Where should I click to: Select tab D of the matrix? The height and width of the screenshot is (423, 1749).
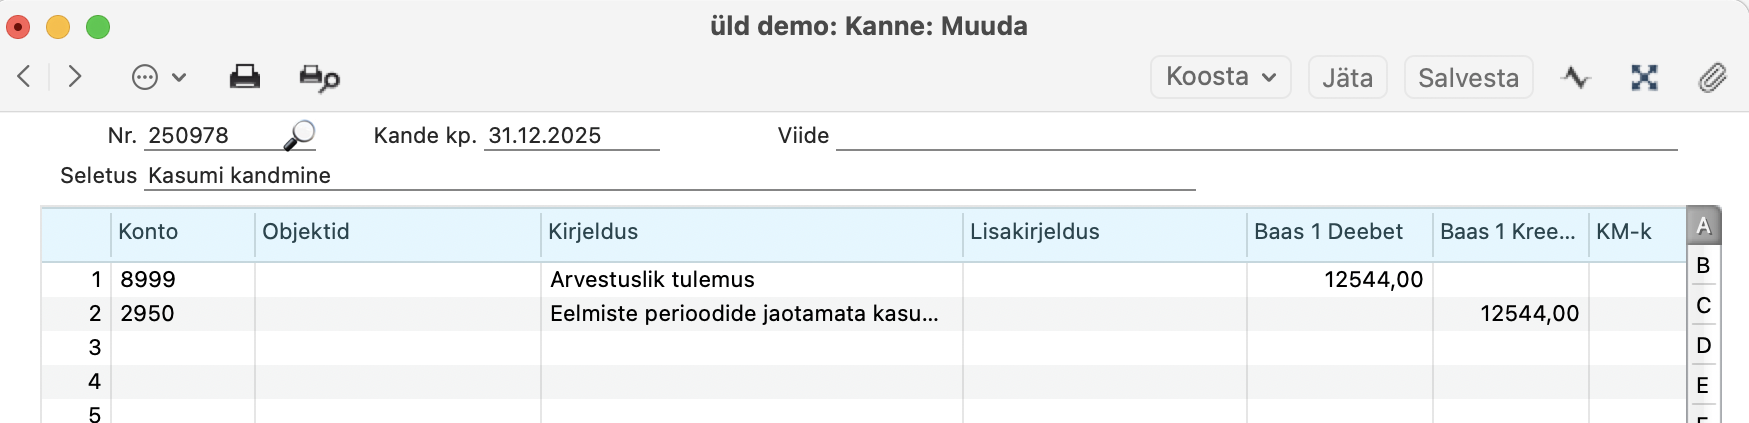1703,346
